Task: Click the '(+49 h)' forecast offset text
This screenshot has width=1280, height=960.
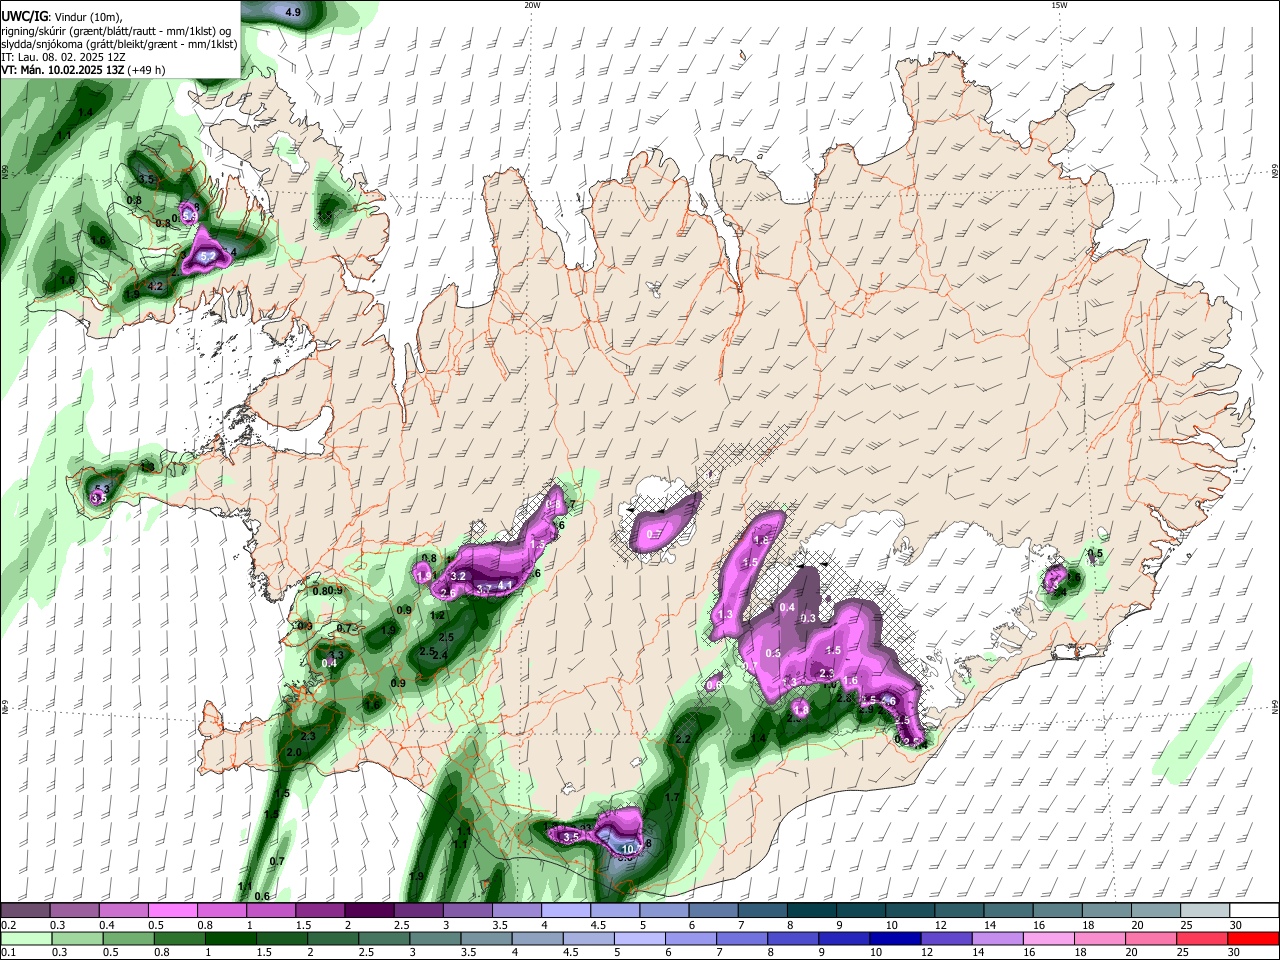Action: point(147,70)
